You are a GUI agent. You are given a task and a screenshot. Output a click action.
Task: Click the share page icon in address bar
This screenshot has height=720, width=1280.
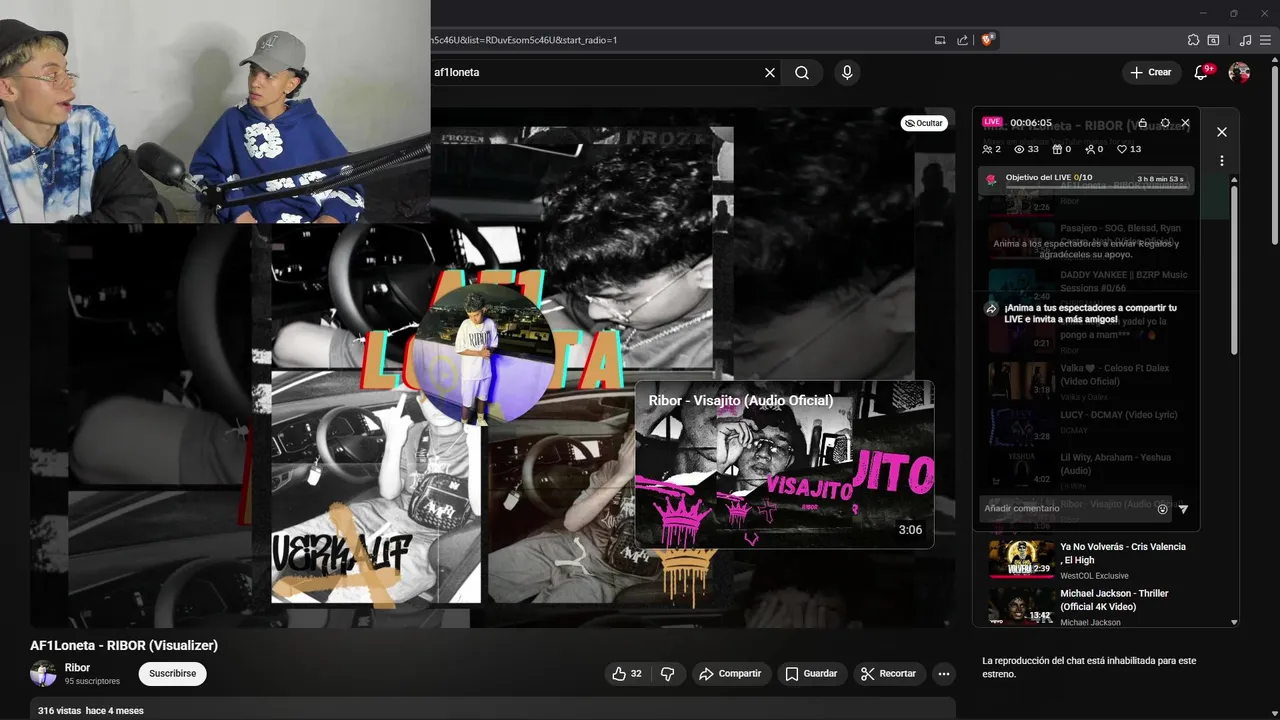pyautogui.click(x=963, y=40)
